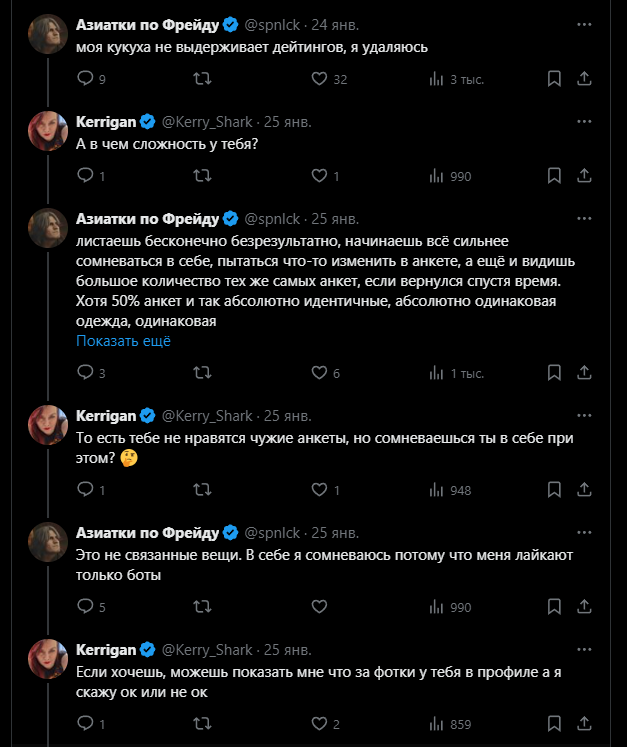
Task: Bookmark the tweet about bots liking
Action: tap(554, 606)
